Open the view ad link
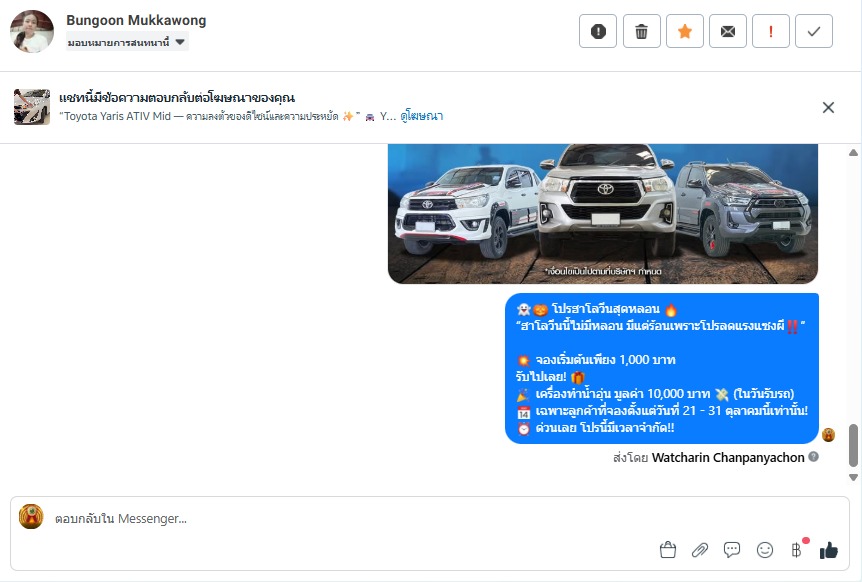862x582 pixels. 422,116
